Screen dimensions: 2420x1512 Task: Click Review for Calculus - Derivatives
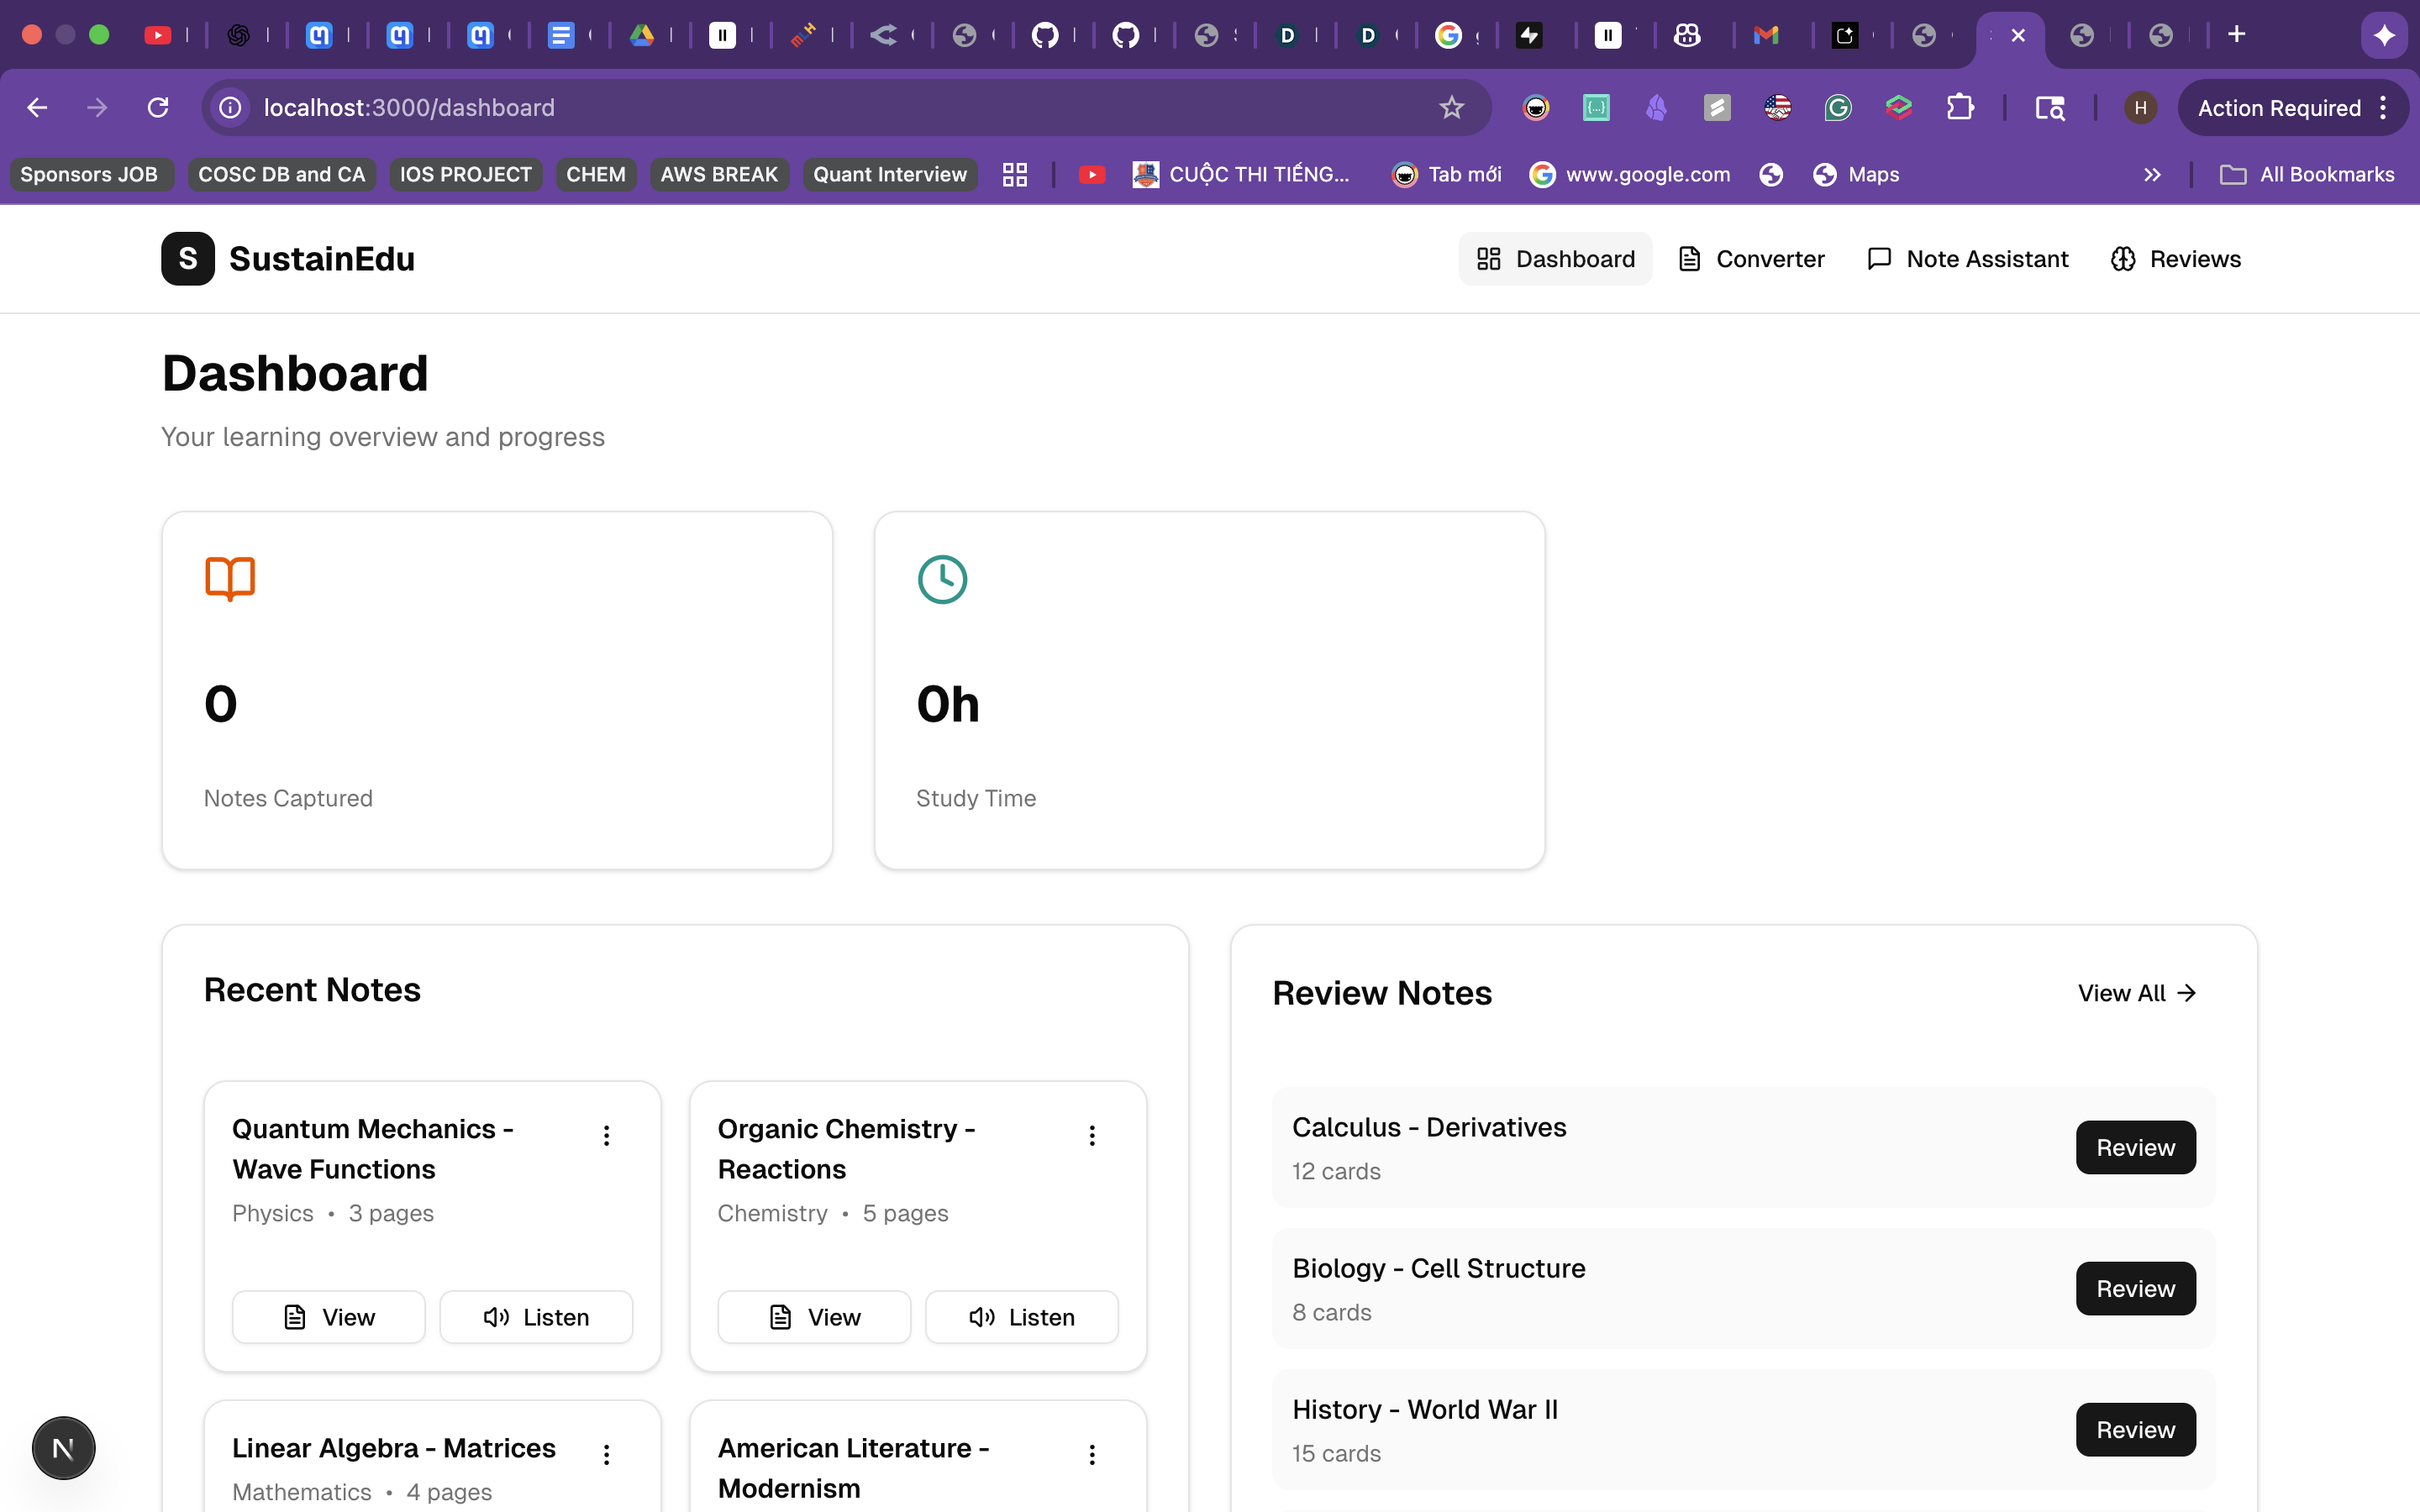coord(2135,1147)
